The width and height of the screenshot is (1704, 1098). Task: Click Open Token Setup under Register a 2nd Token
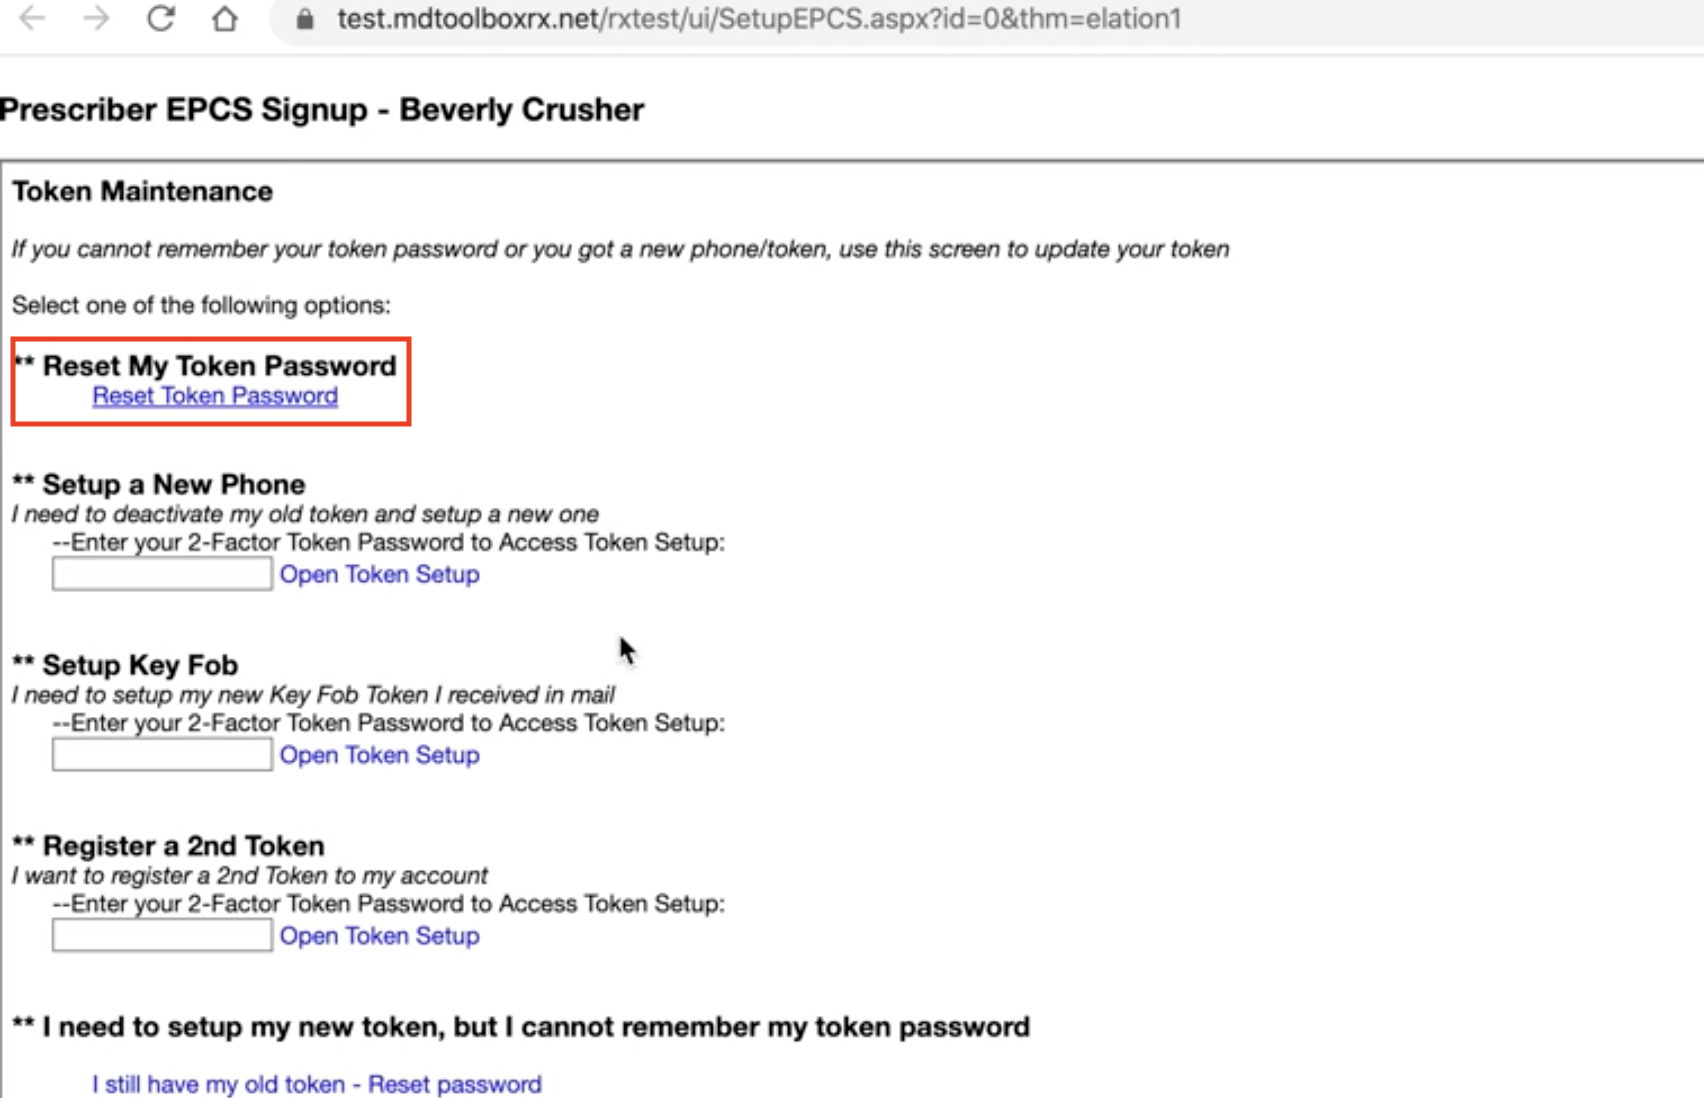(380, 936)
